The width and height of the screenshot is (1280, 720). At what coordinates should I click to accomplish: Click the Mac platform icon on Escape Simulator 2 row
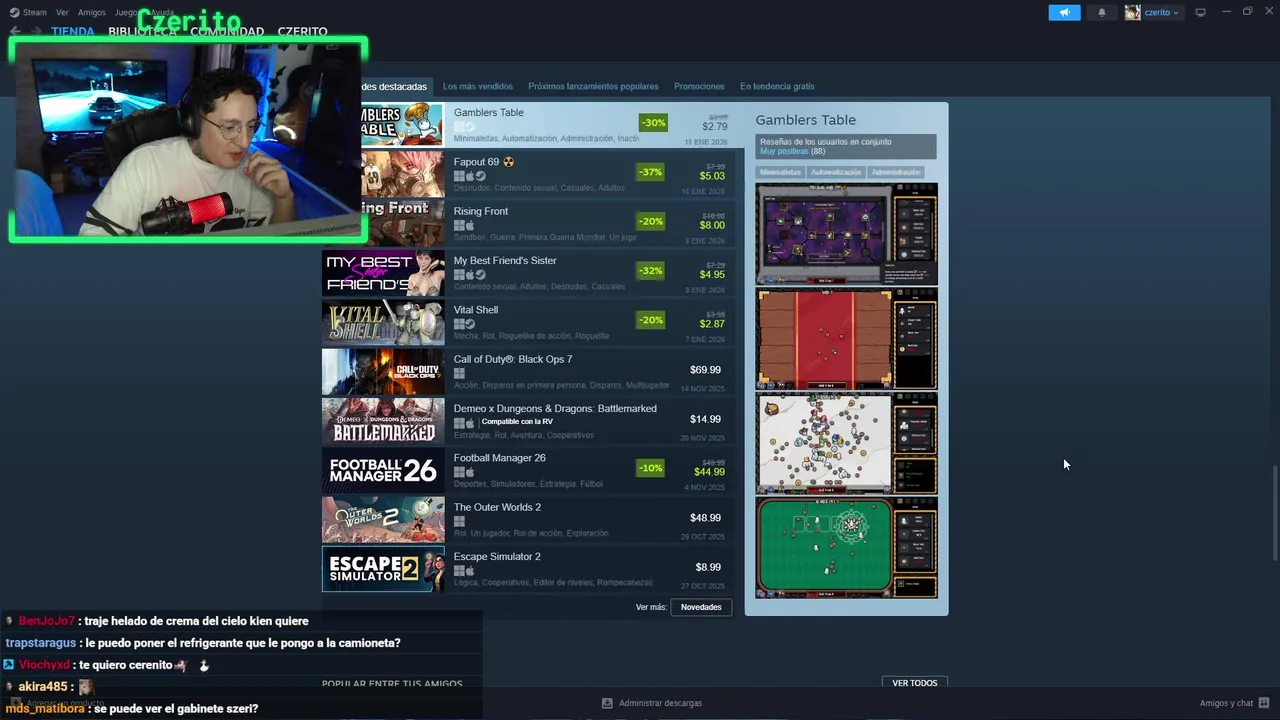(x=470, y=571)
